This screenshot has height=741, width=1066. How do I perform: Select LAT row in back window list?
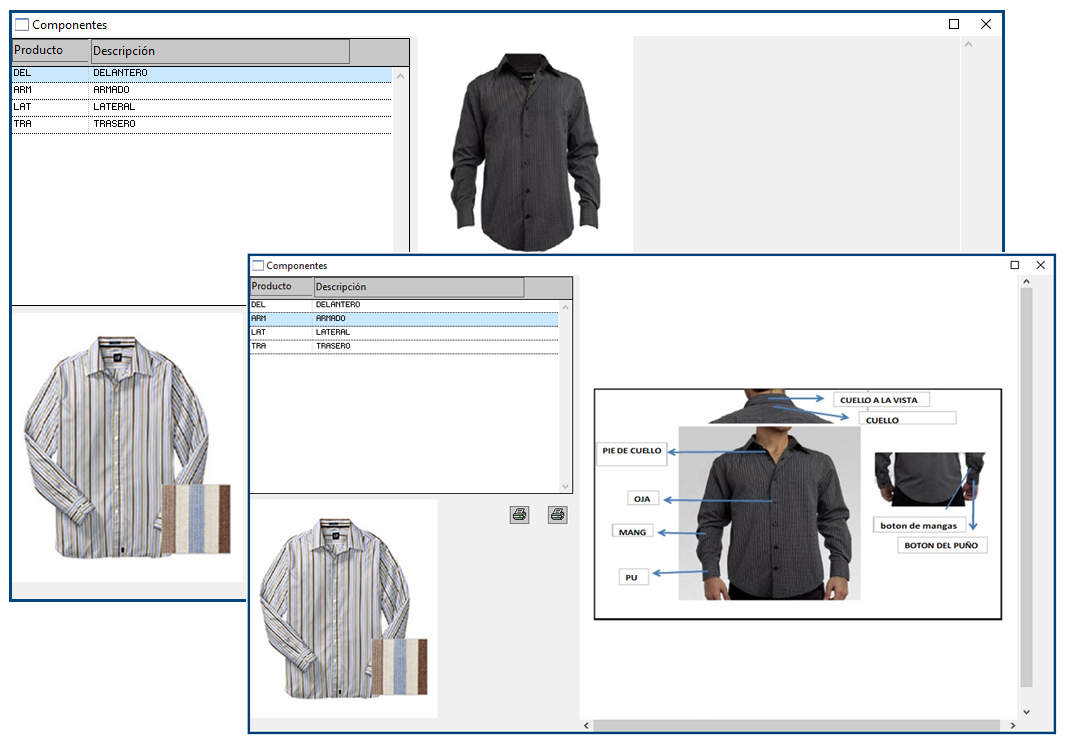202,107
